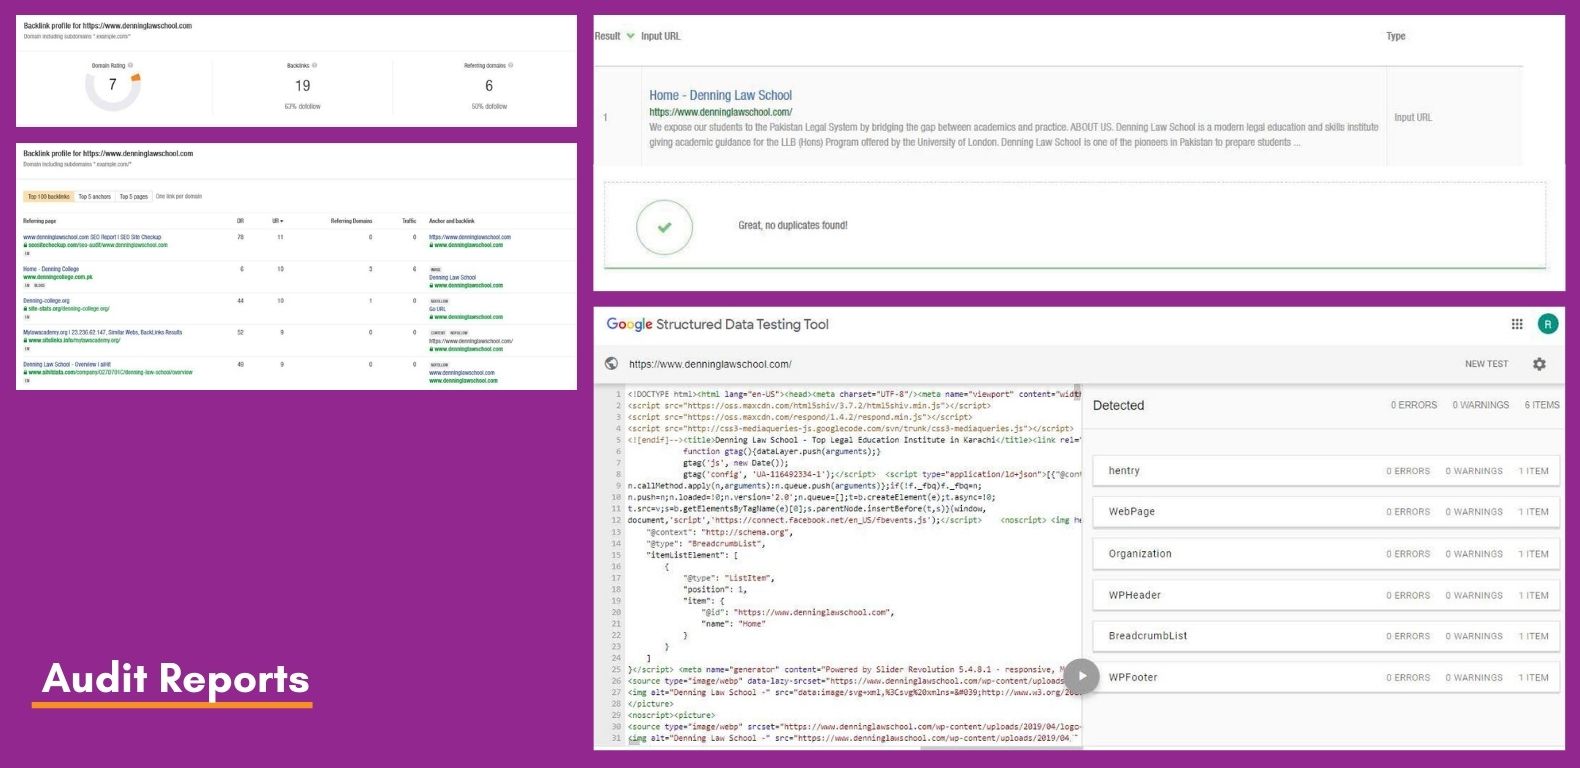Open the green denninglawschool.com URL in duplicate results
Viewport: 1580px width, 768px height.
click(x=720, y=112)
